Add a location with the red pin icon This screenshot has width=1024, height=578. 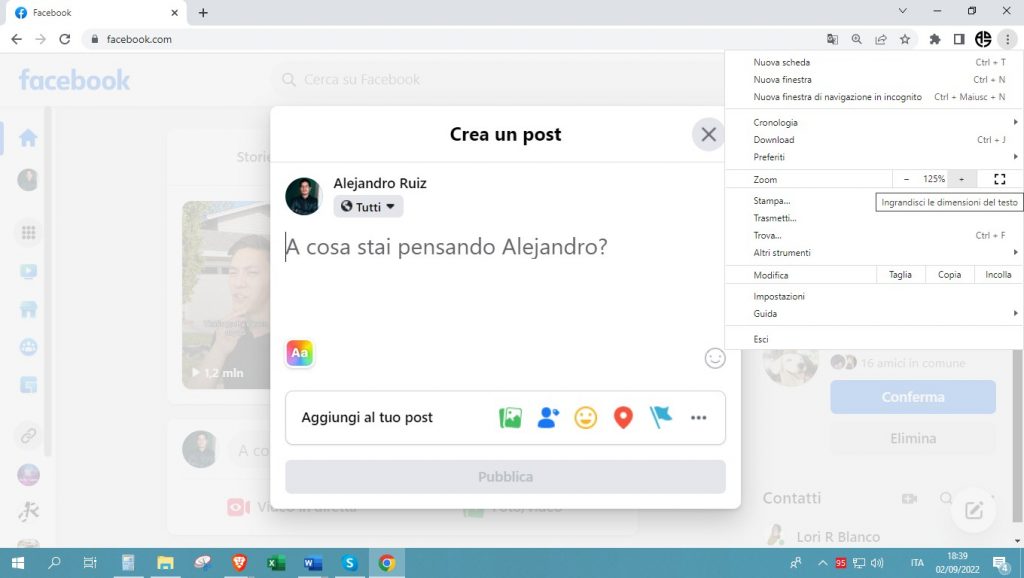(622, 417)
